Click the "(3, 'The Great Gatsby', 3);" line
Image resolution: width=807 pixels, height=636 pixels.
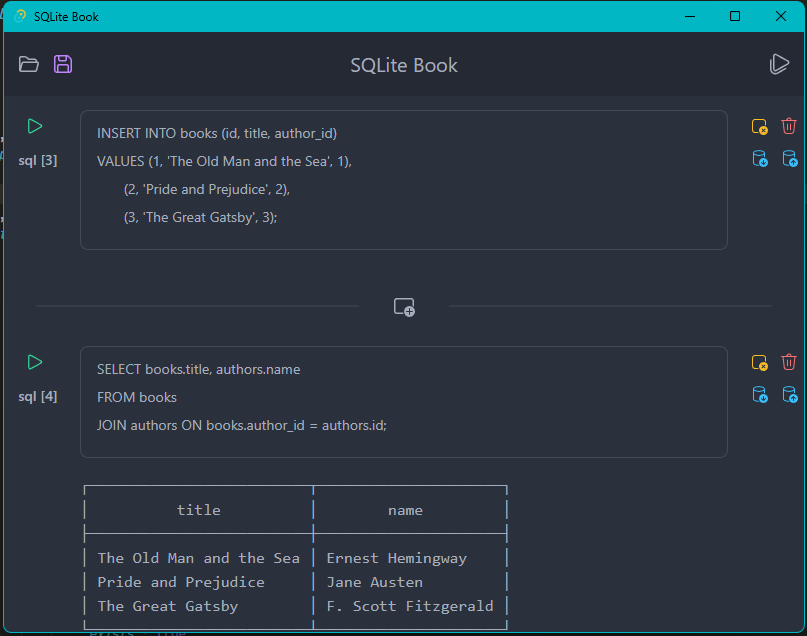[200, 217]
